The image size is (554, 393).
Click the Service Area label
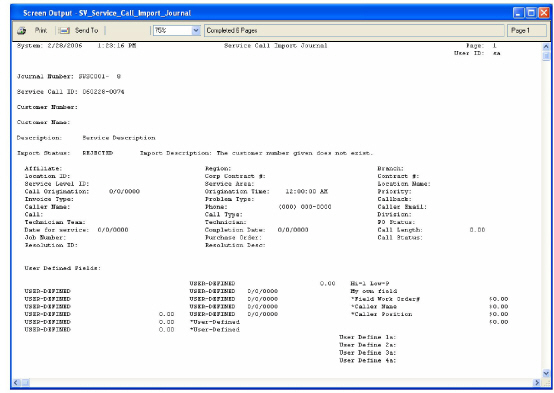[x=229, y=184]
